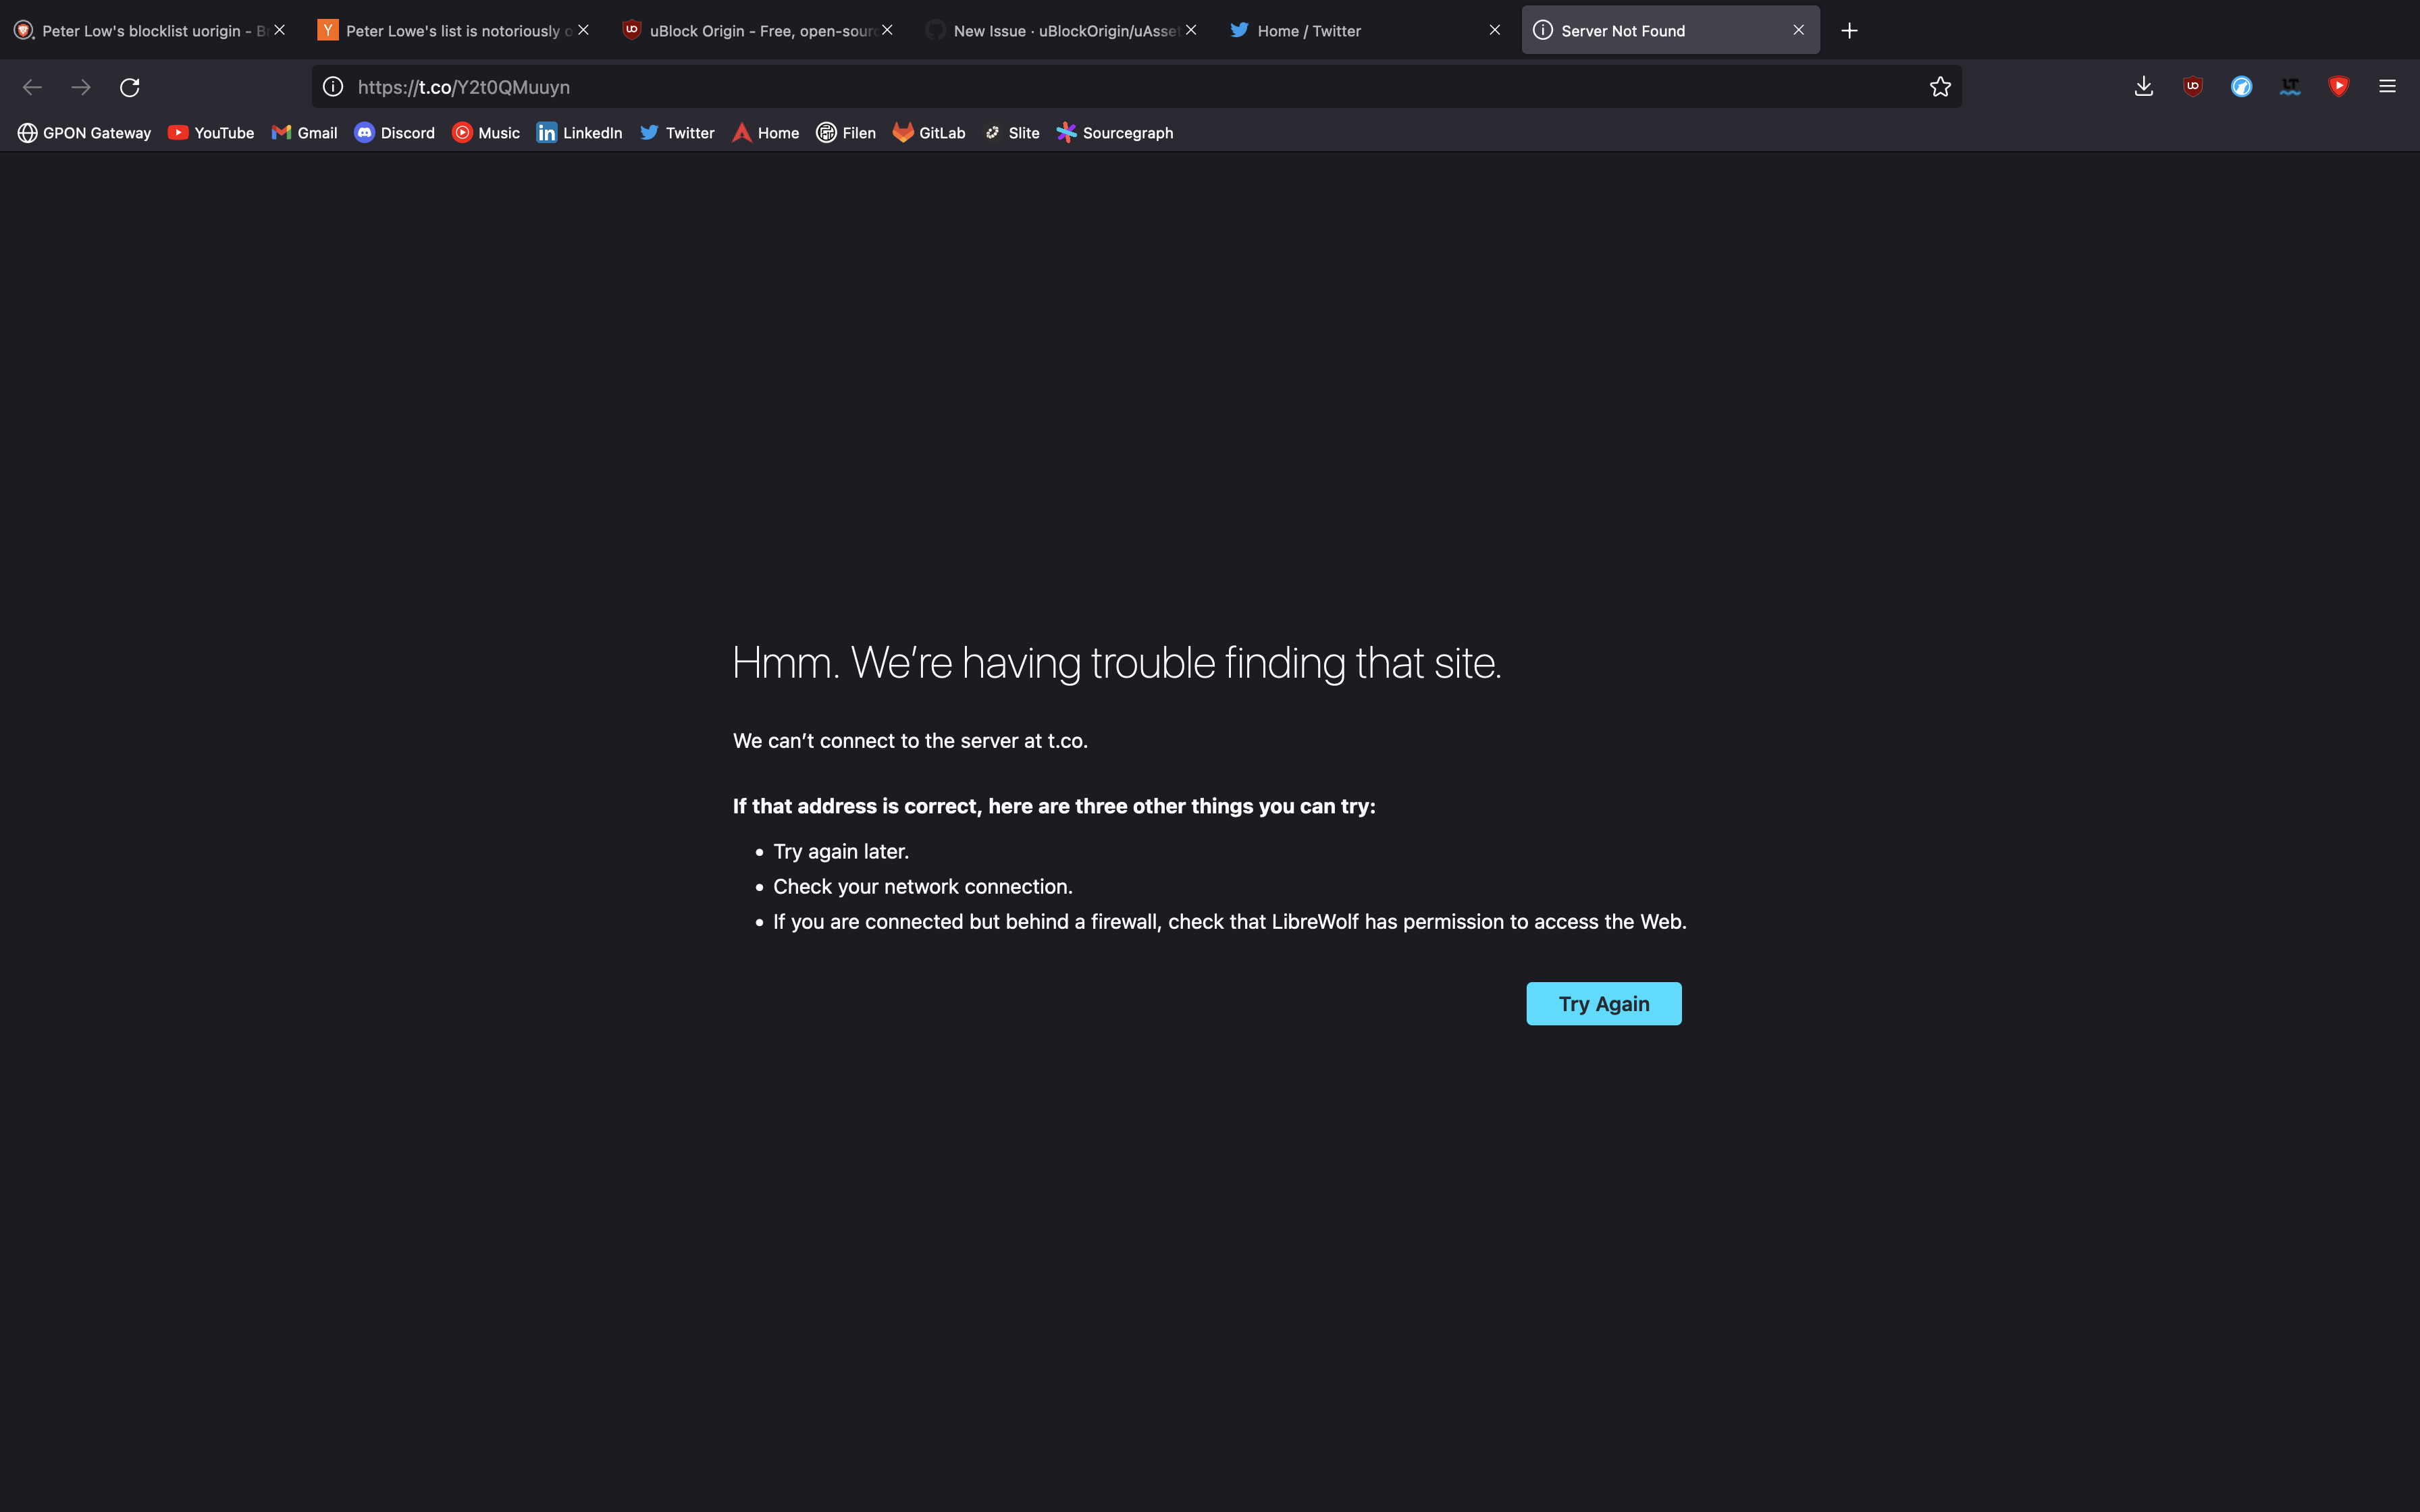Open the Discord bookmark
Viewport: 2420px width, 1512px height.
(395, 133)
